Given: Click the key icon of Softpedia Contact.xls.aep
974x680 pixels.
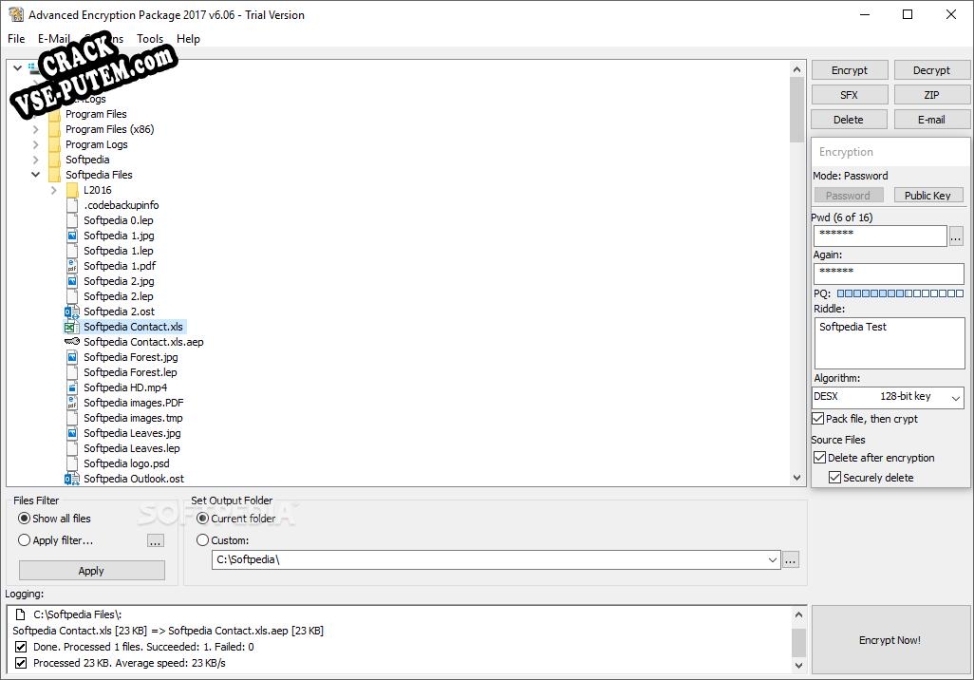Looking at the screenshot, I should coord(72,342).
